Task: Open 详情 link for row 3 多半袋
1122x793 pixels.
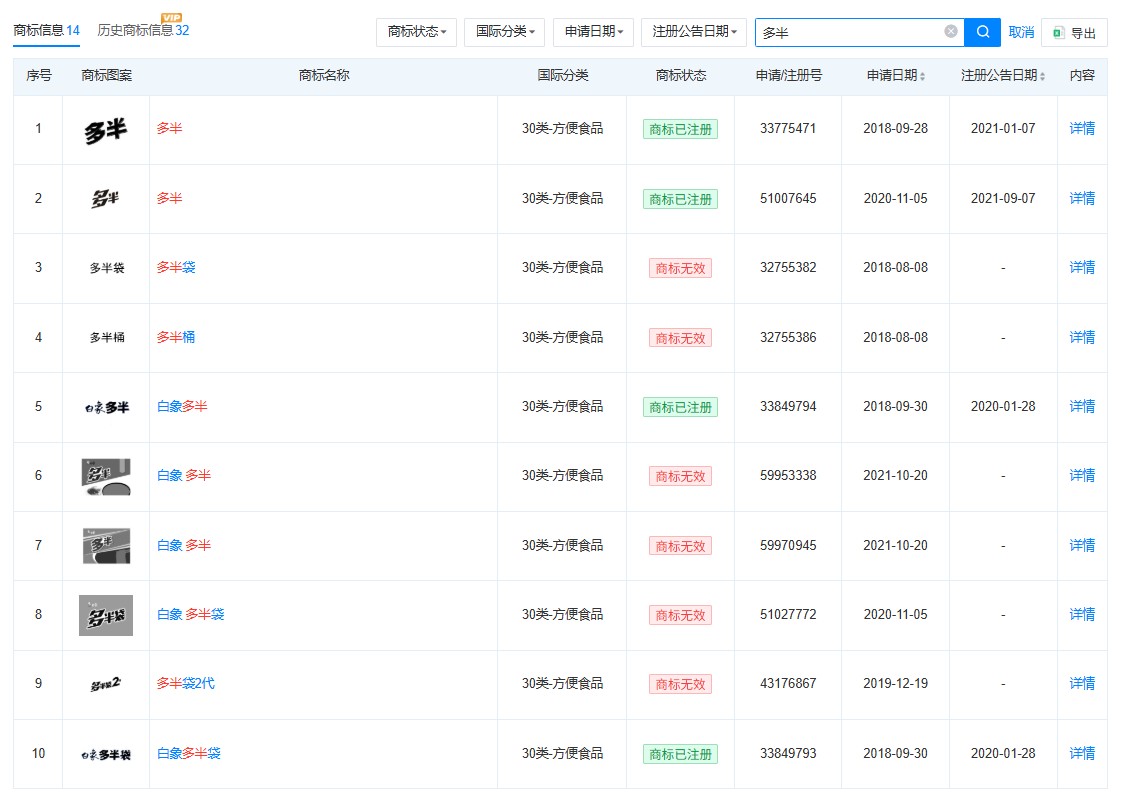Action: click(1082, 267)
